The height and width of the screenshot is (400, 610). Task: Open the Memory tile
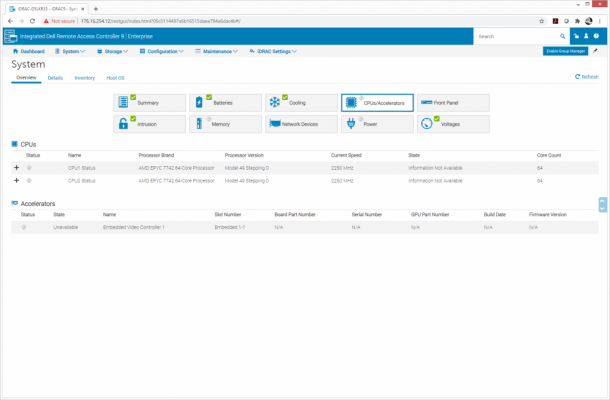pos(225,124)
